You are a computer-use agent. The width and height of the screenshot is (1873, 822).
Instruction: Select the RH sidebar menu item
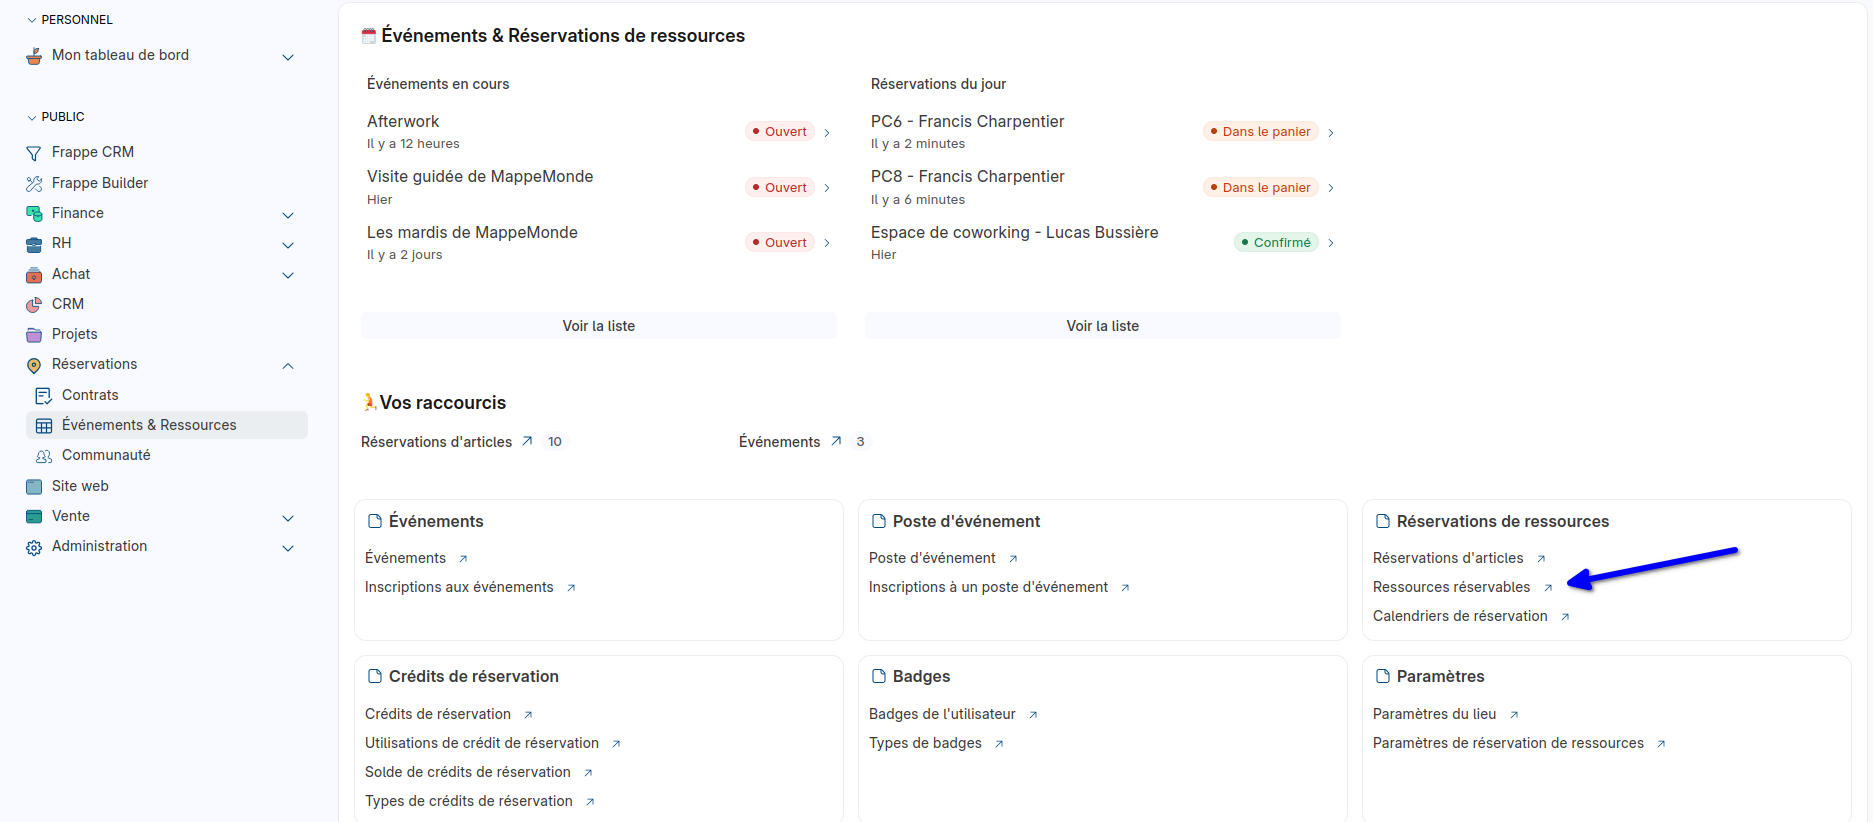click(x=62, y=243)
